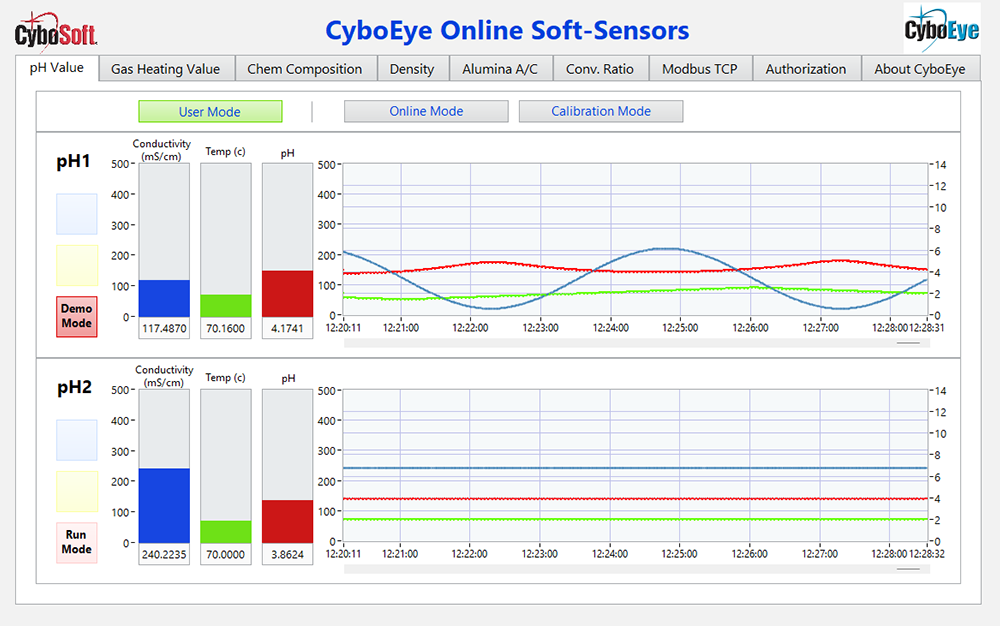Click the 12:24:00 time label on pH1 chart
Image resolution: width=1000 pixels, height=626 pixels.
(610, 328)
